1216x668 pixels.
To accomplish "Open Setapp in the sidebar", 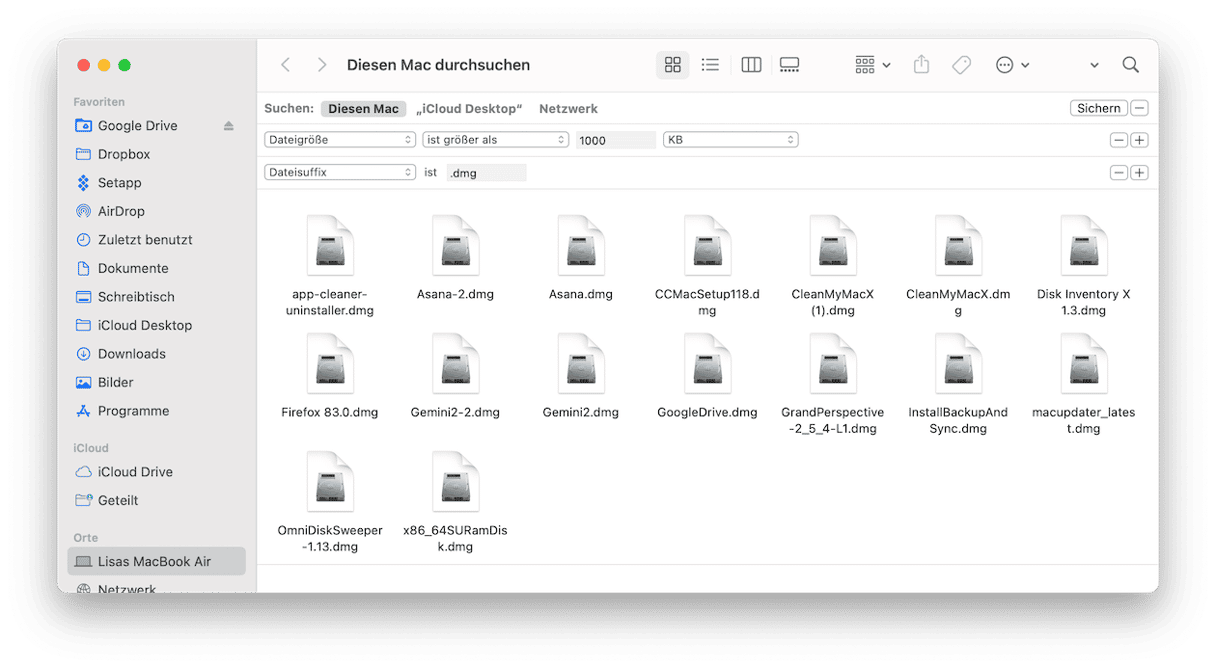I will click(119, 183).
